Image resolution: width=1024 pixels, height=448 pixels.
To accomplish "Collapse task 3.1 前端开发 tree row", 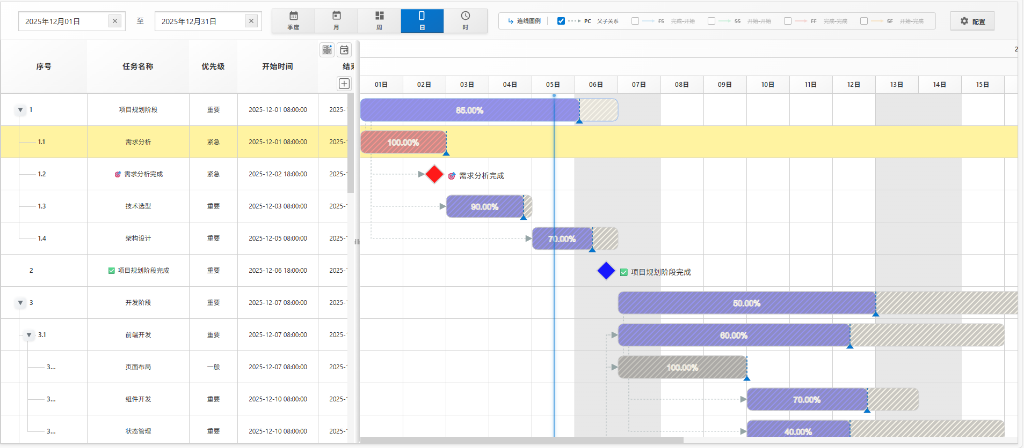I will tap(29, 335).
